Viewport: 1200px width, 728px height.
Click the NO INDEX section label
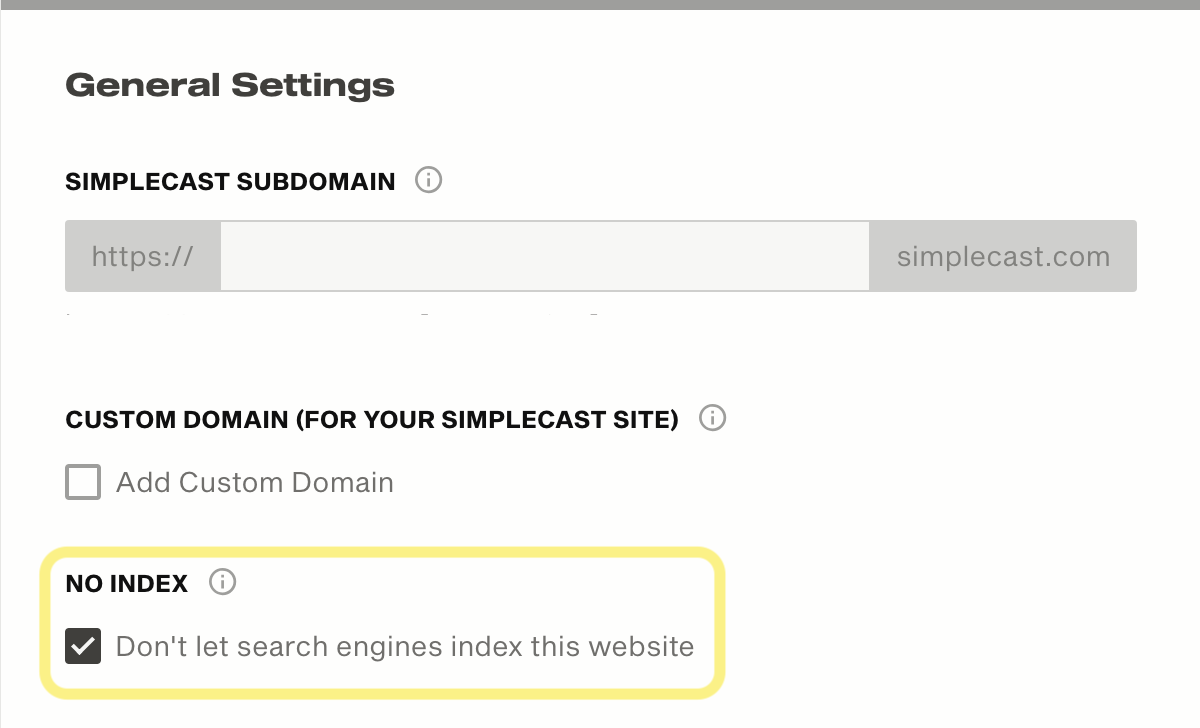point(127,584)
